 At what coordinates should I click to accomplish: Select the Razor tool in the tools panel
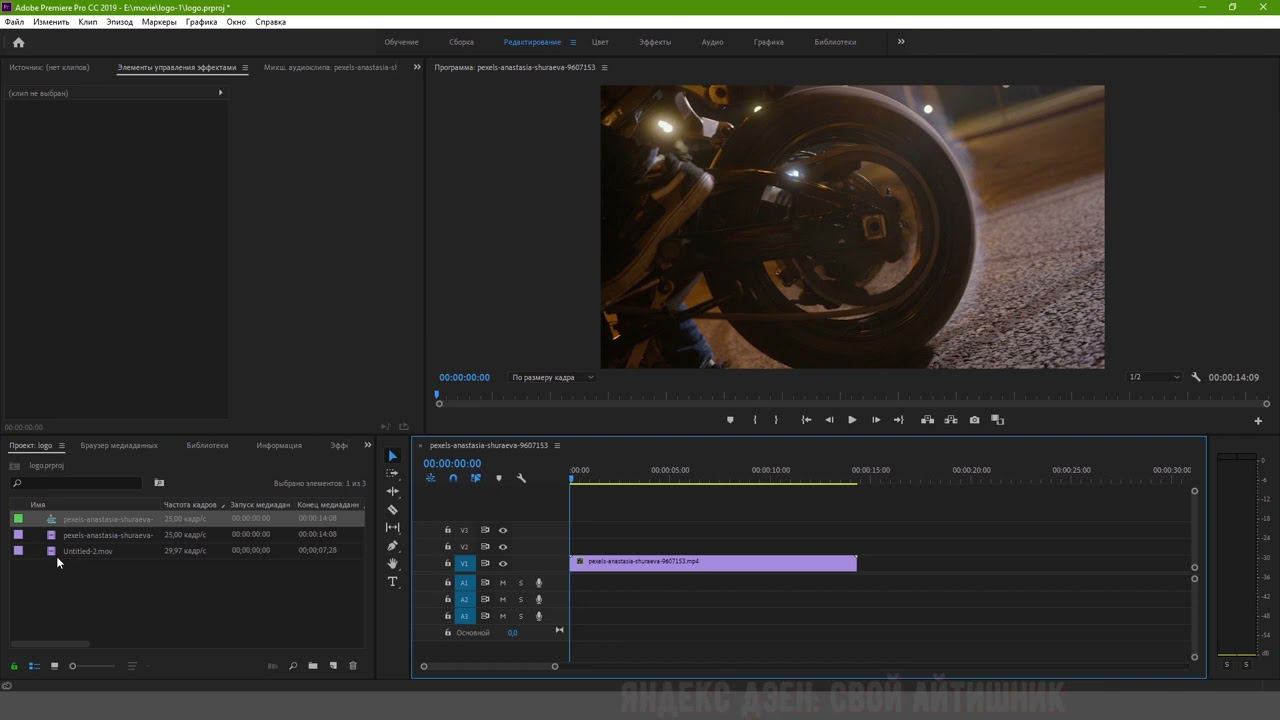pyautogui.click(x=392, y=510)
